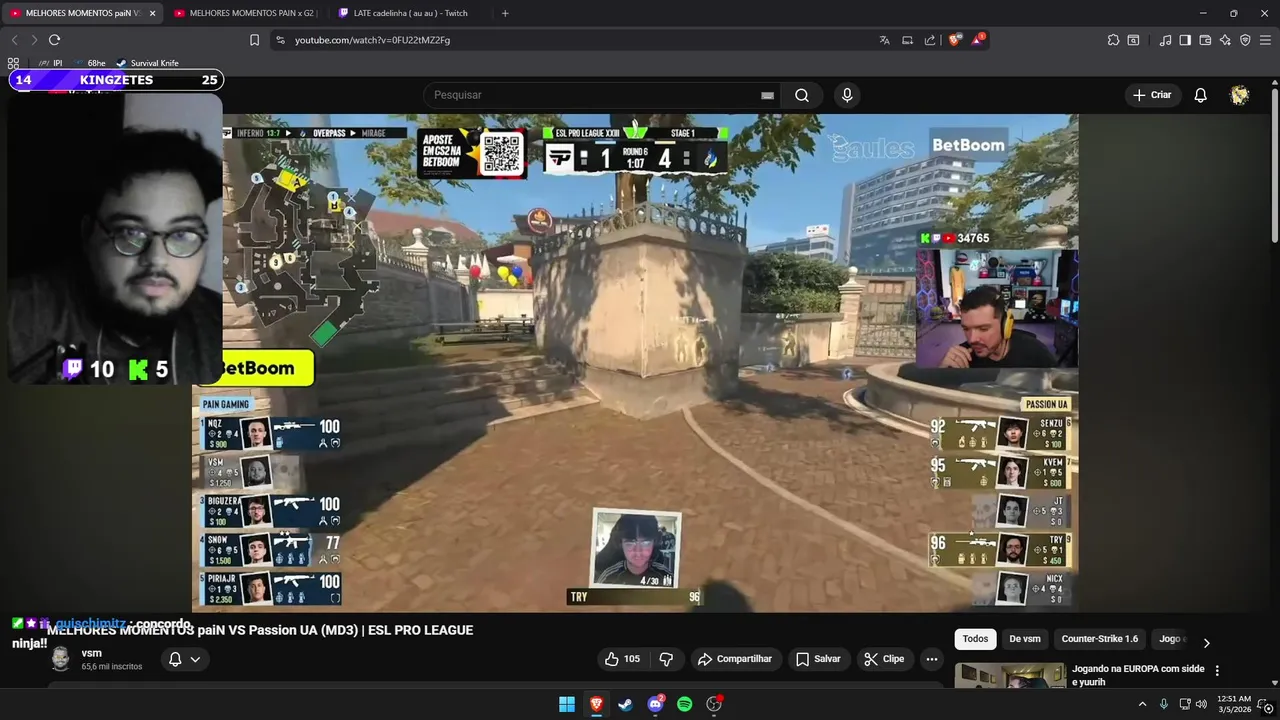Select the Todos filter chip

click(975, 639)
